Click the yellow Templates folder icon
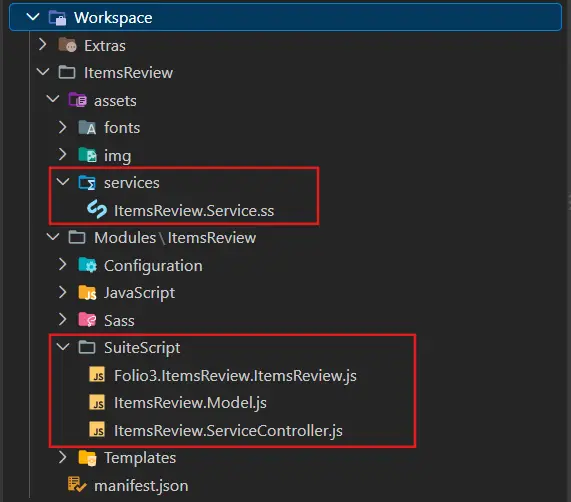Viewport: 571px width, 502px height. [x=87, y=458]
